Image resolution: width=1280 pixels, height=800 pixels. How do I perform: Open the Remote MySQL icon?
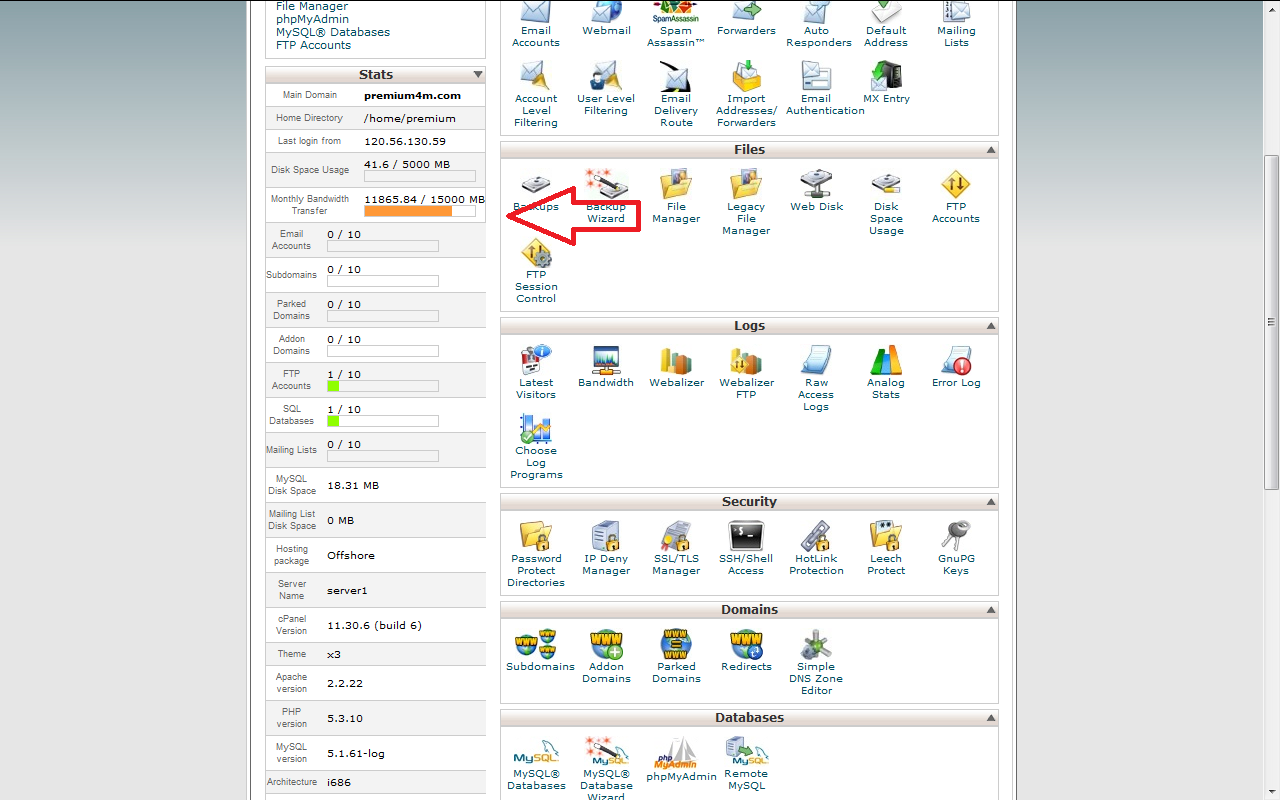(x=746, y=752)
